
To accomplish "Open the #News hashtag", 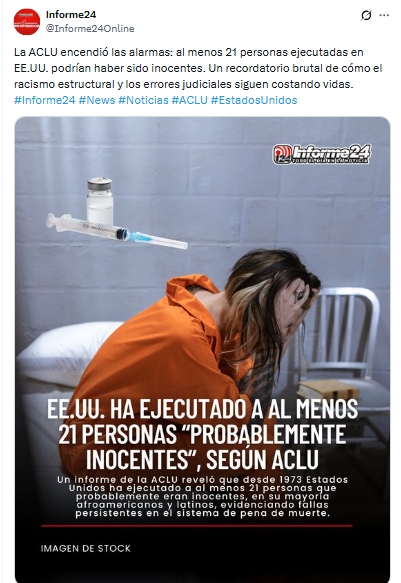I will [97, 100].
